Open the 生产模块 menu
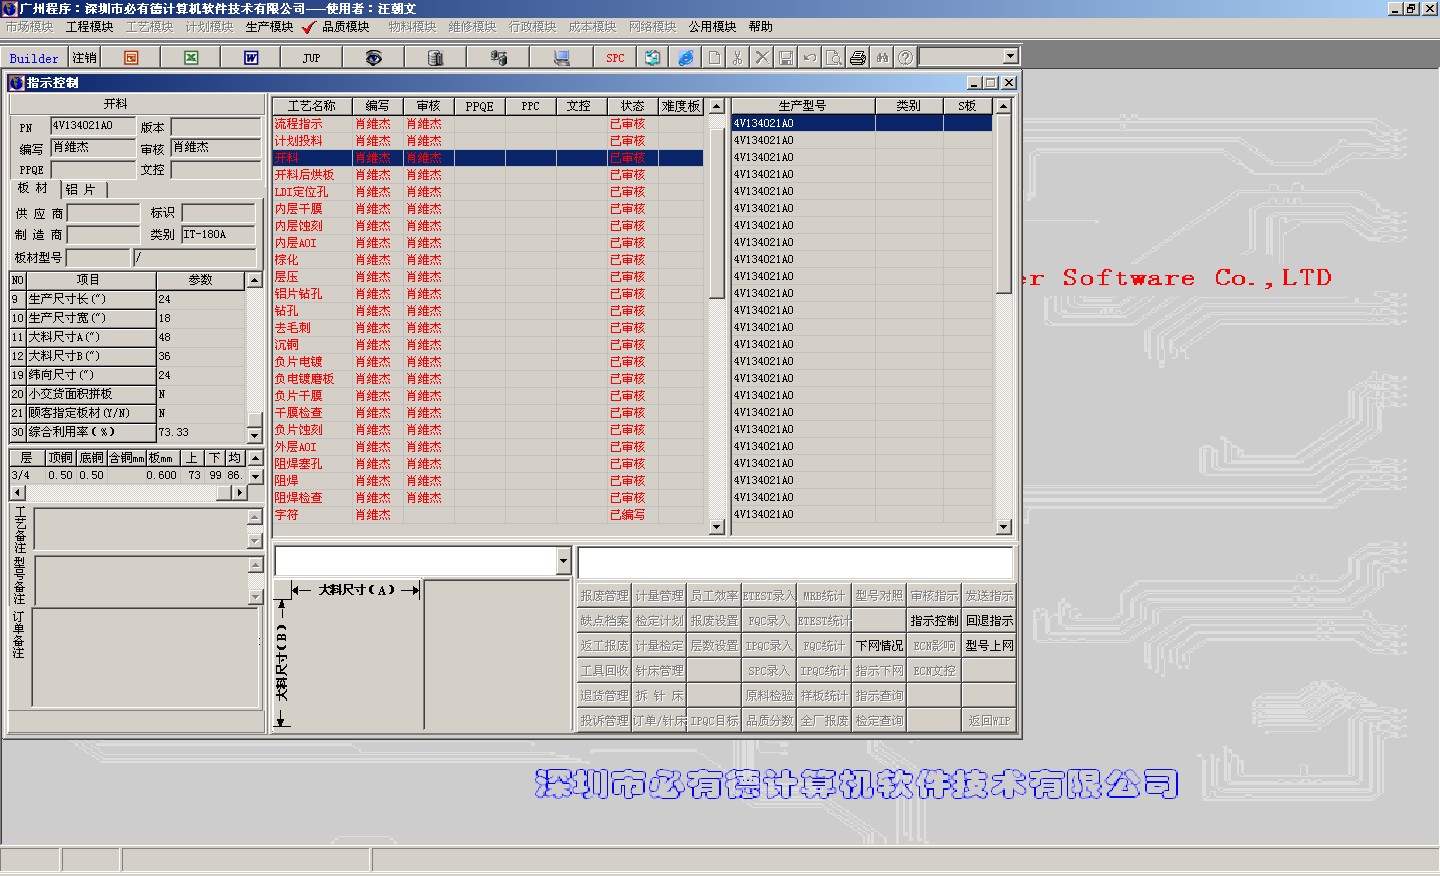This screenshot has height=876, width=1440. (x=270, y=27)
